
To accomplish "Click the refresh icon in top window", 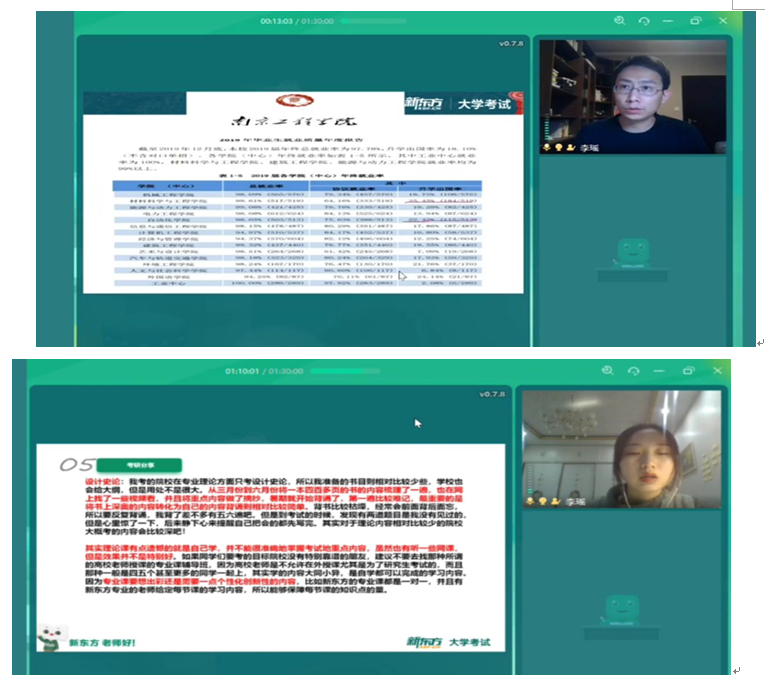I will tap(644, 20).
